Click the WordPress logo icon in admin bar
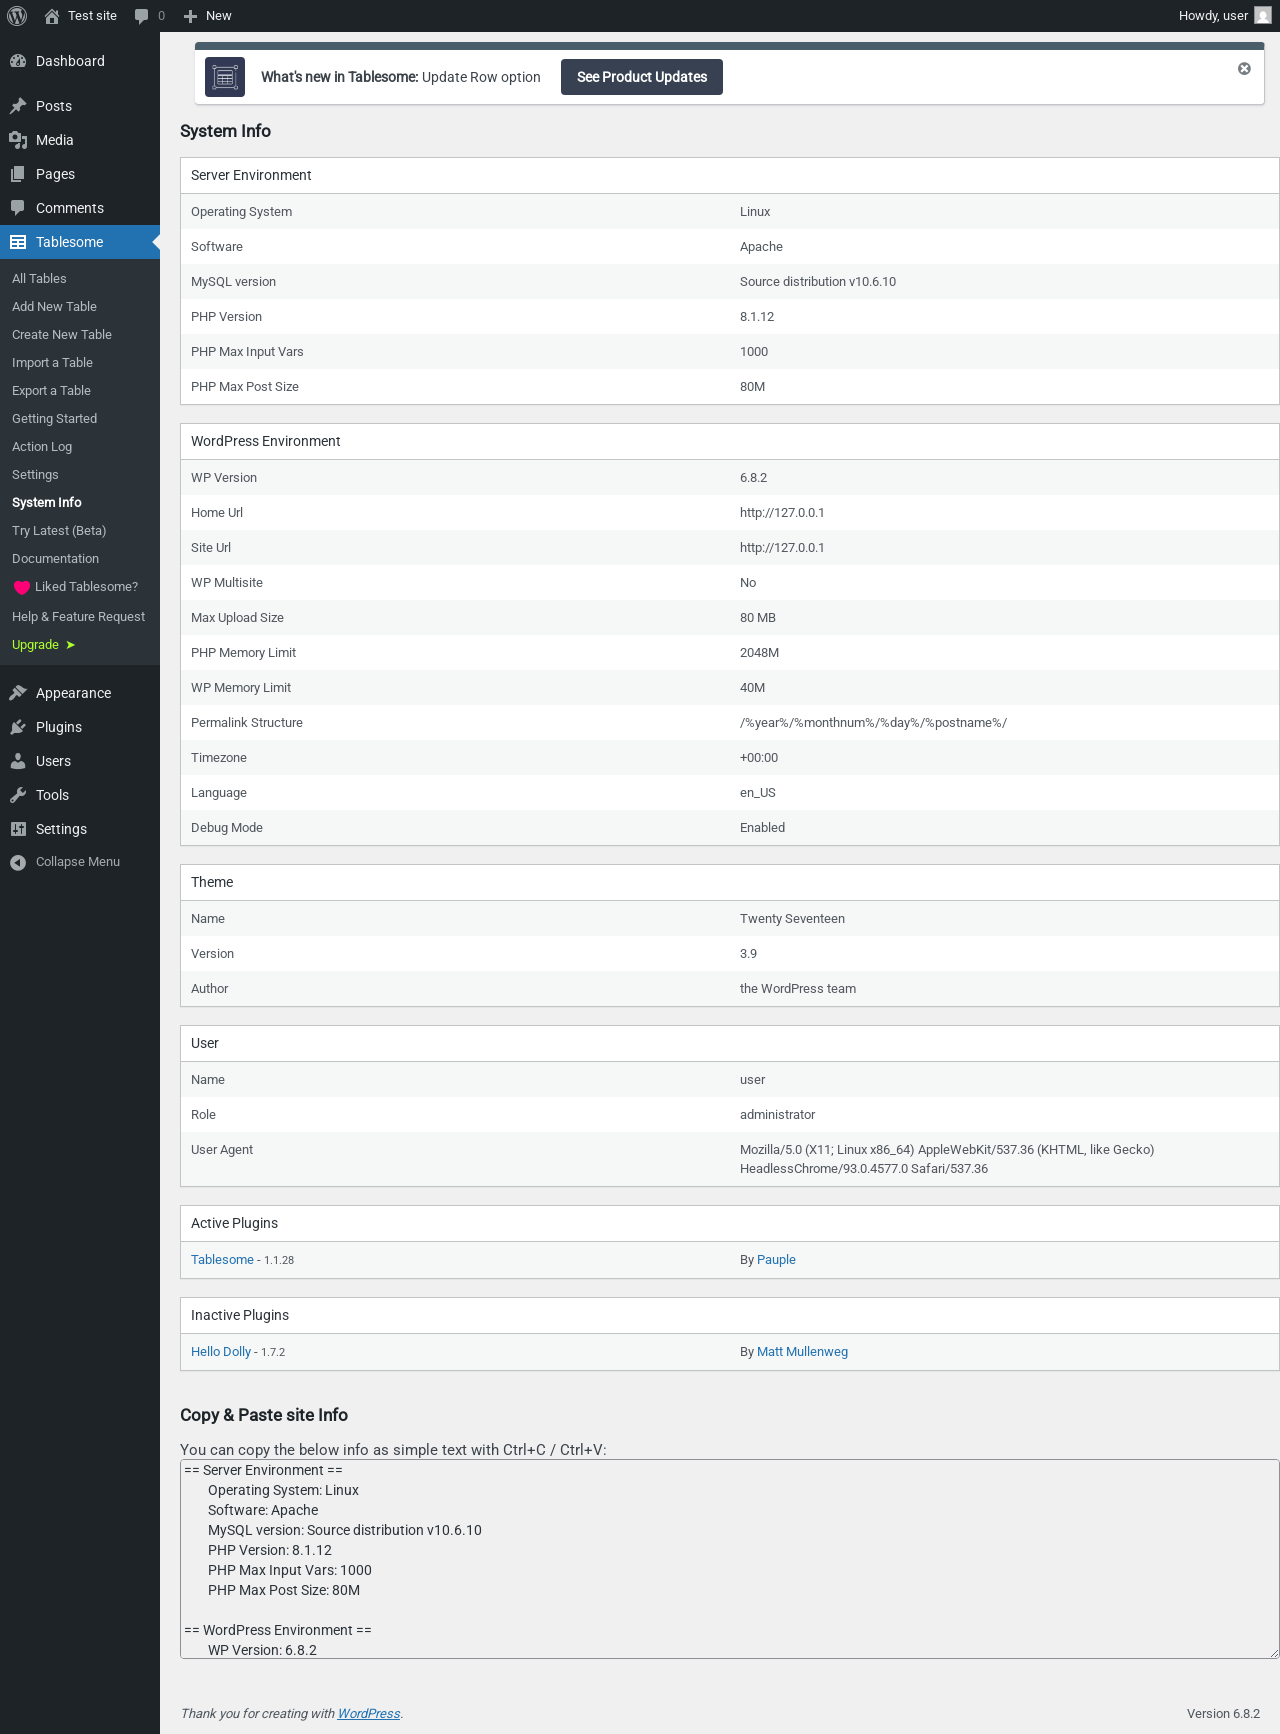The width and height of the screenshot is (1280, 1734). pyautogui.click(x=17, y=16)
